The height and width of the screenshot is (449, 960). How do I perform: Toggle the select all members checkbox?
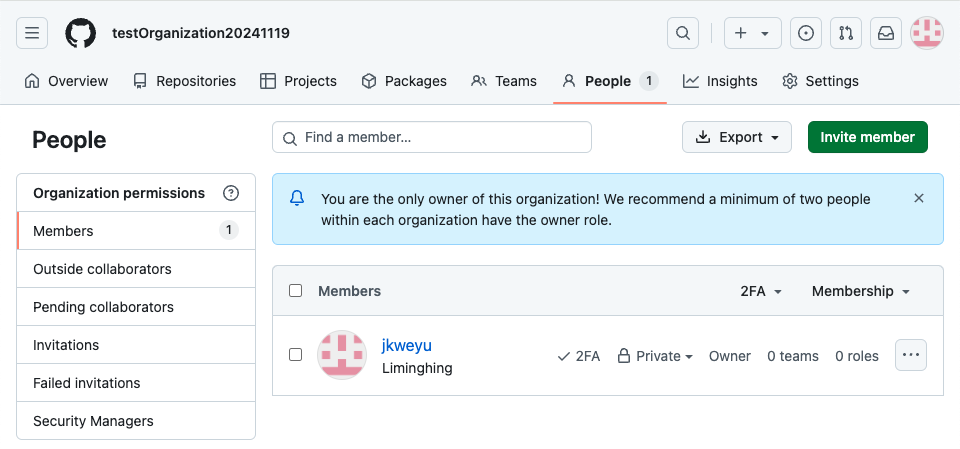point(295,291)
